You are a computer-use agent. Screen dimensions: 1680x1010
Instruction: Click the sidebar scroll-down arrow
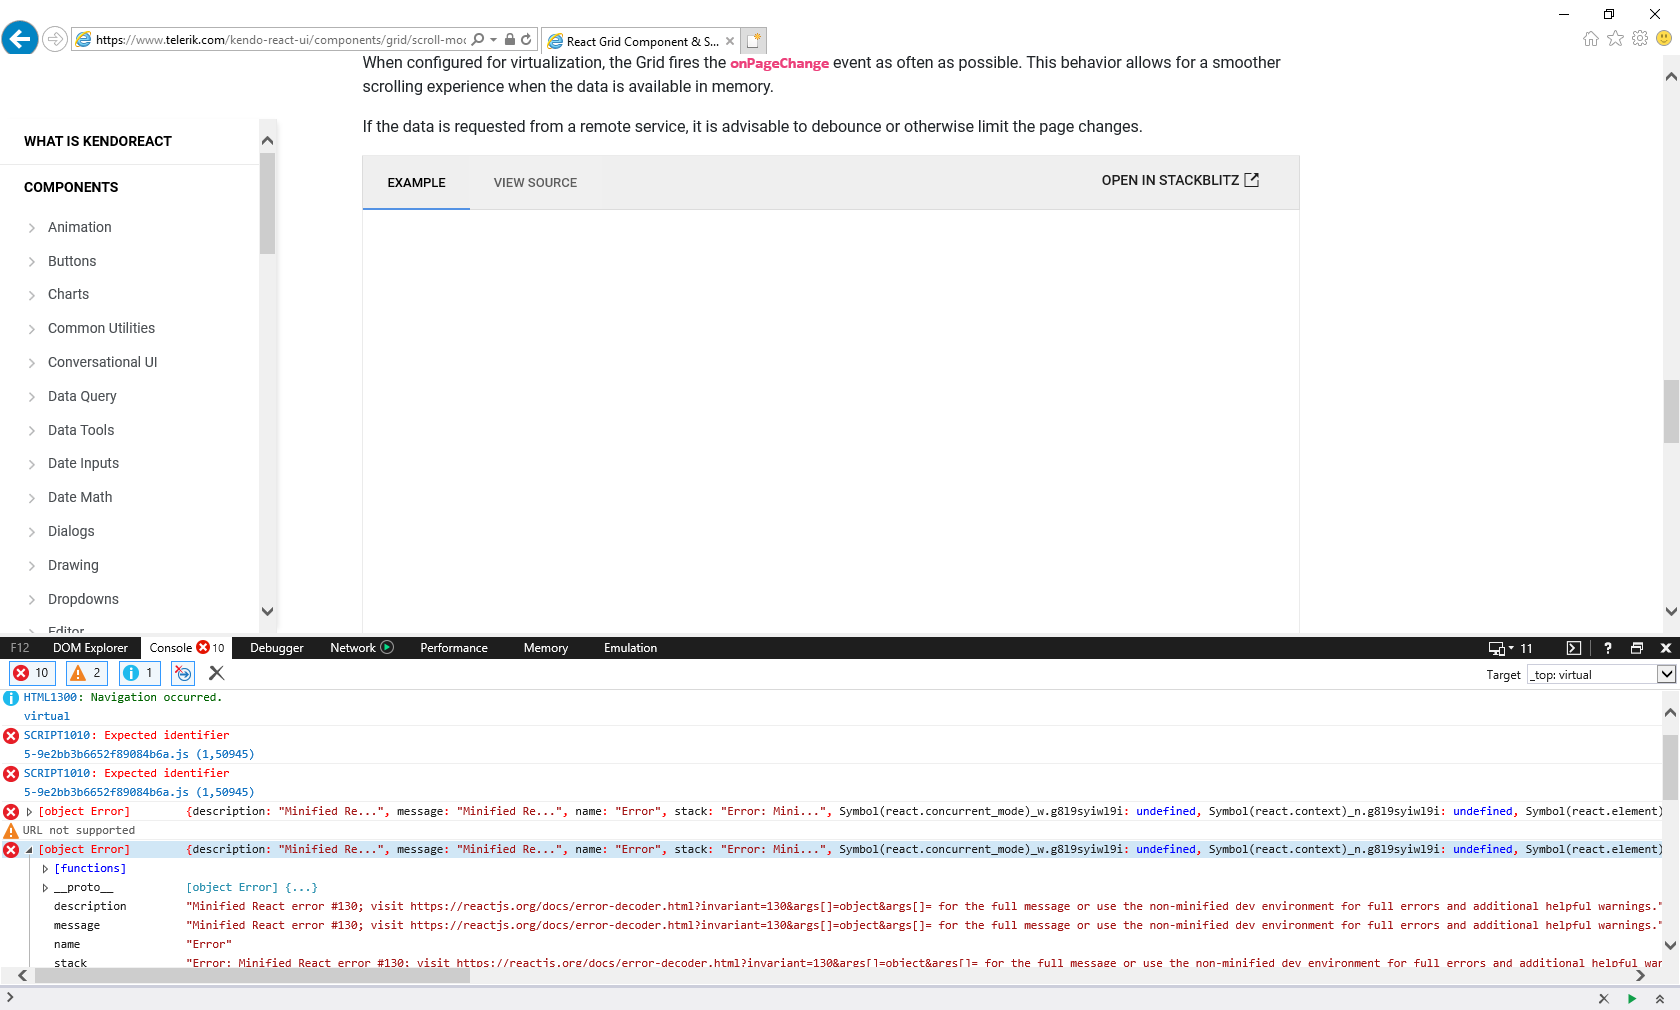(267, 611)
